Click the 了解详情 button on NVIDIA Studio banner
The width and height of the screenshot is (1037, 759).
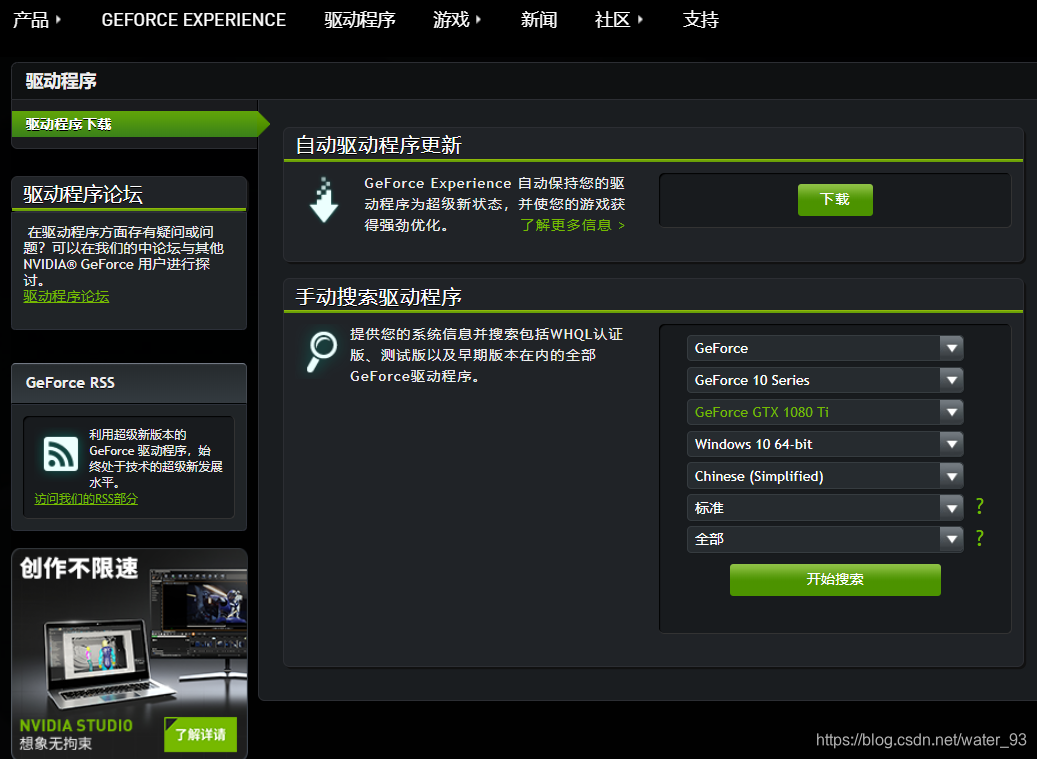[x=200, y=734]
